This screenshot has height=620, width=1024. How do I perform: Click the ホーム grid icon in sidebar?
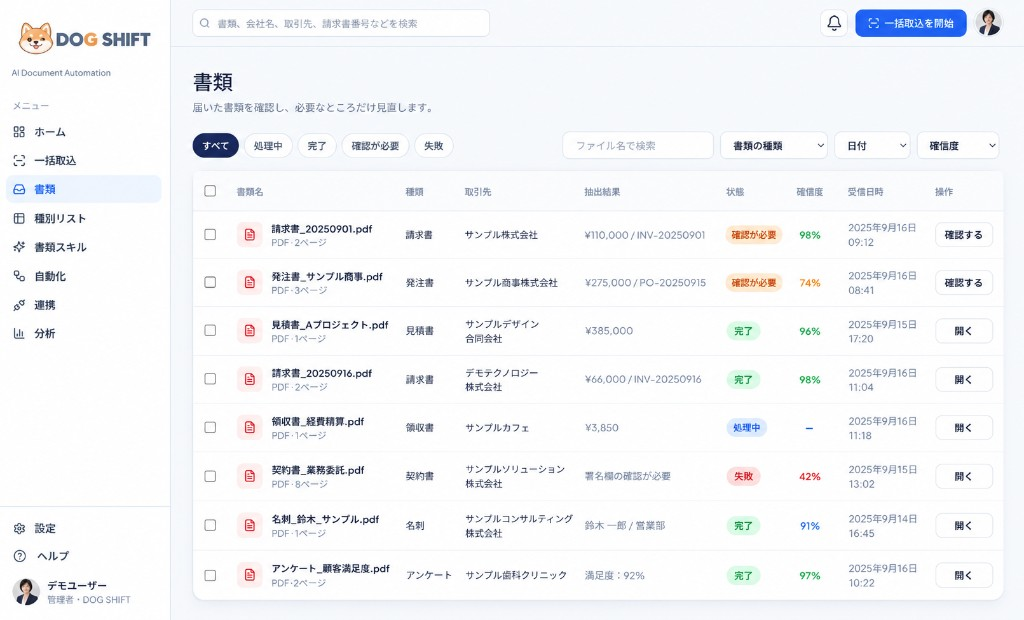pyautogui.click(x=19, y=132)
